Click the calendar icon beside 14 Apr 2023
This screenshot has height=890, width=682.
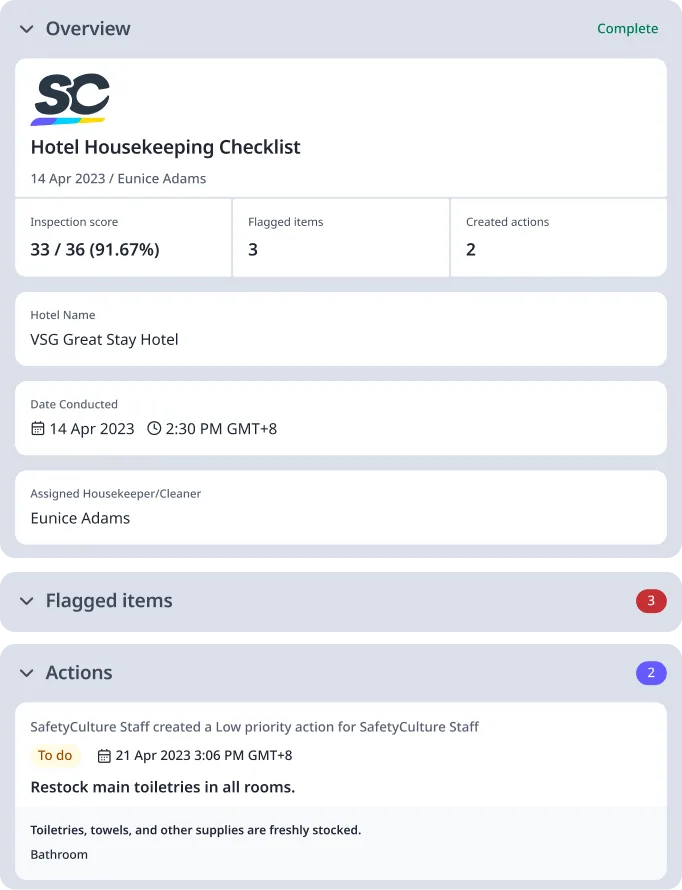36,426
